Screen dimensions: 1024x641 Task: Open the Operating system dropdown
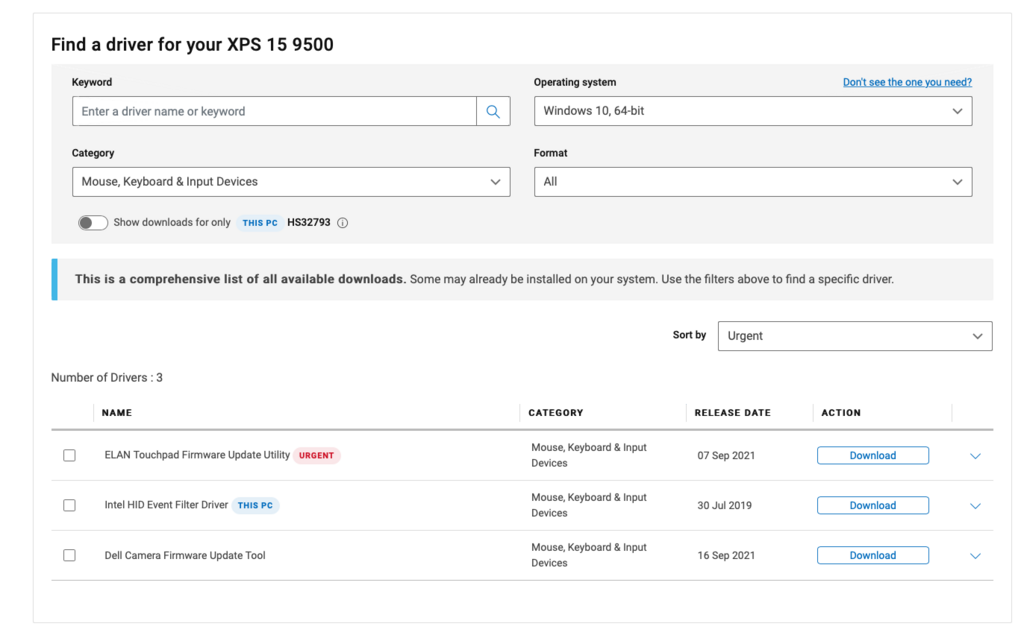tap(752, 111)
